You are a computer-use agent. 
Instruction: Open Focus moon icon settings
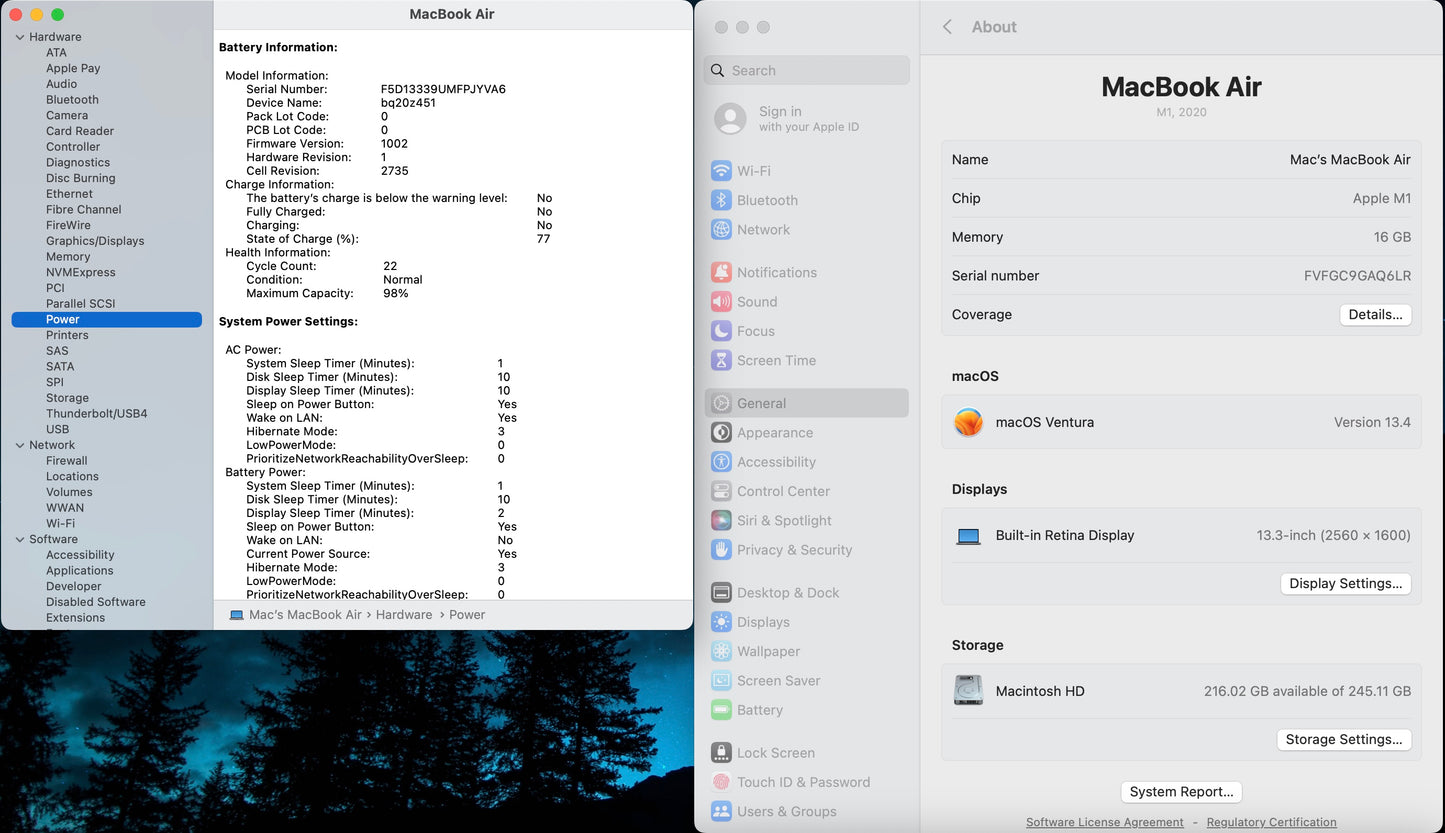click(721, 331)
